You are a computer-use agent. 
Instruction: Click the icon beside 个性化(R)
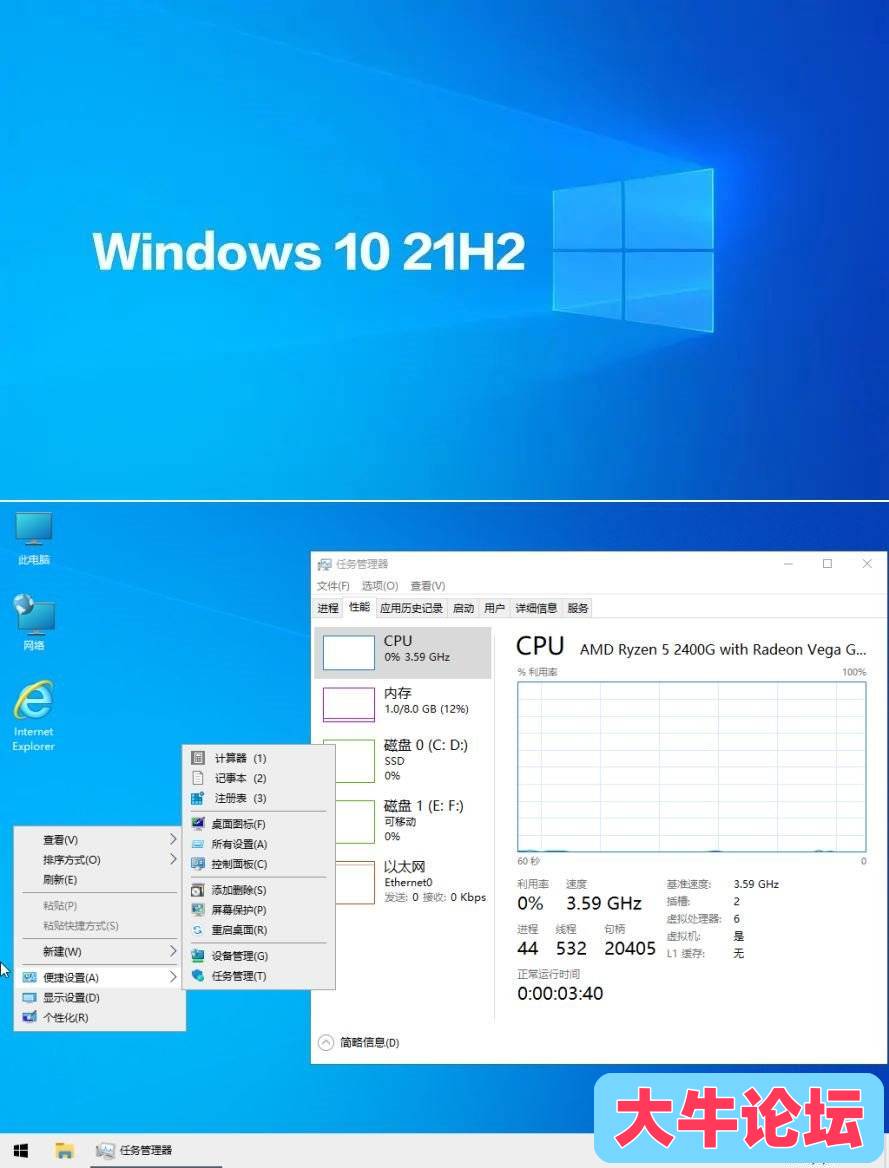pos(29,1018)
